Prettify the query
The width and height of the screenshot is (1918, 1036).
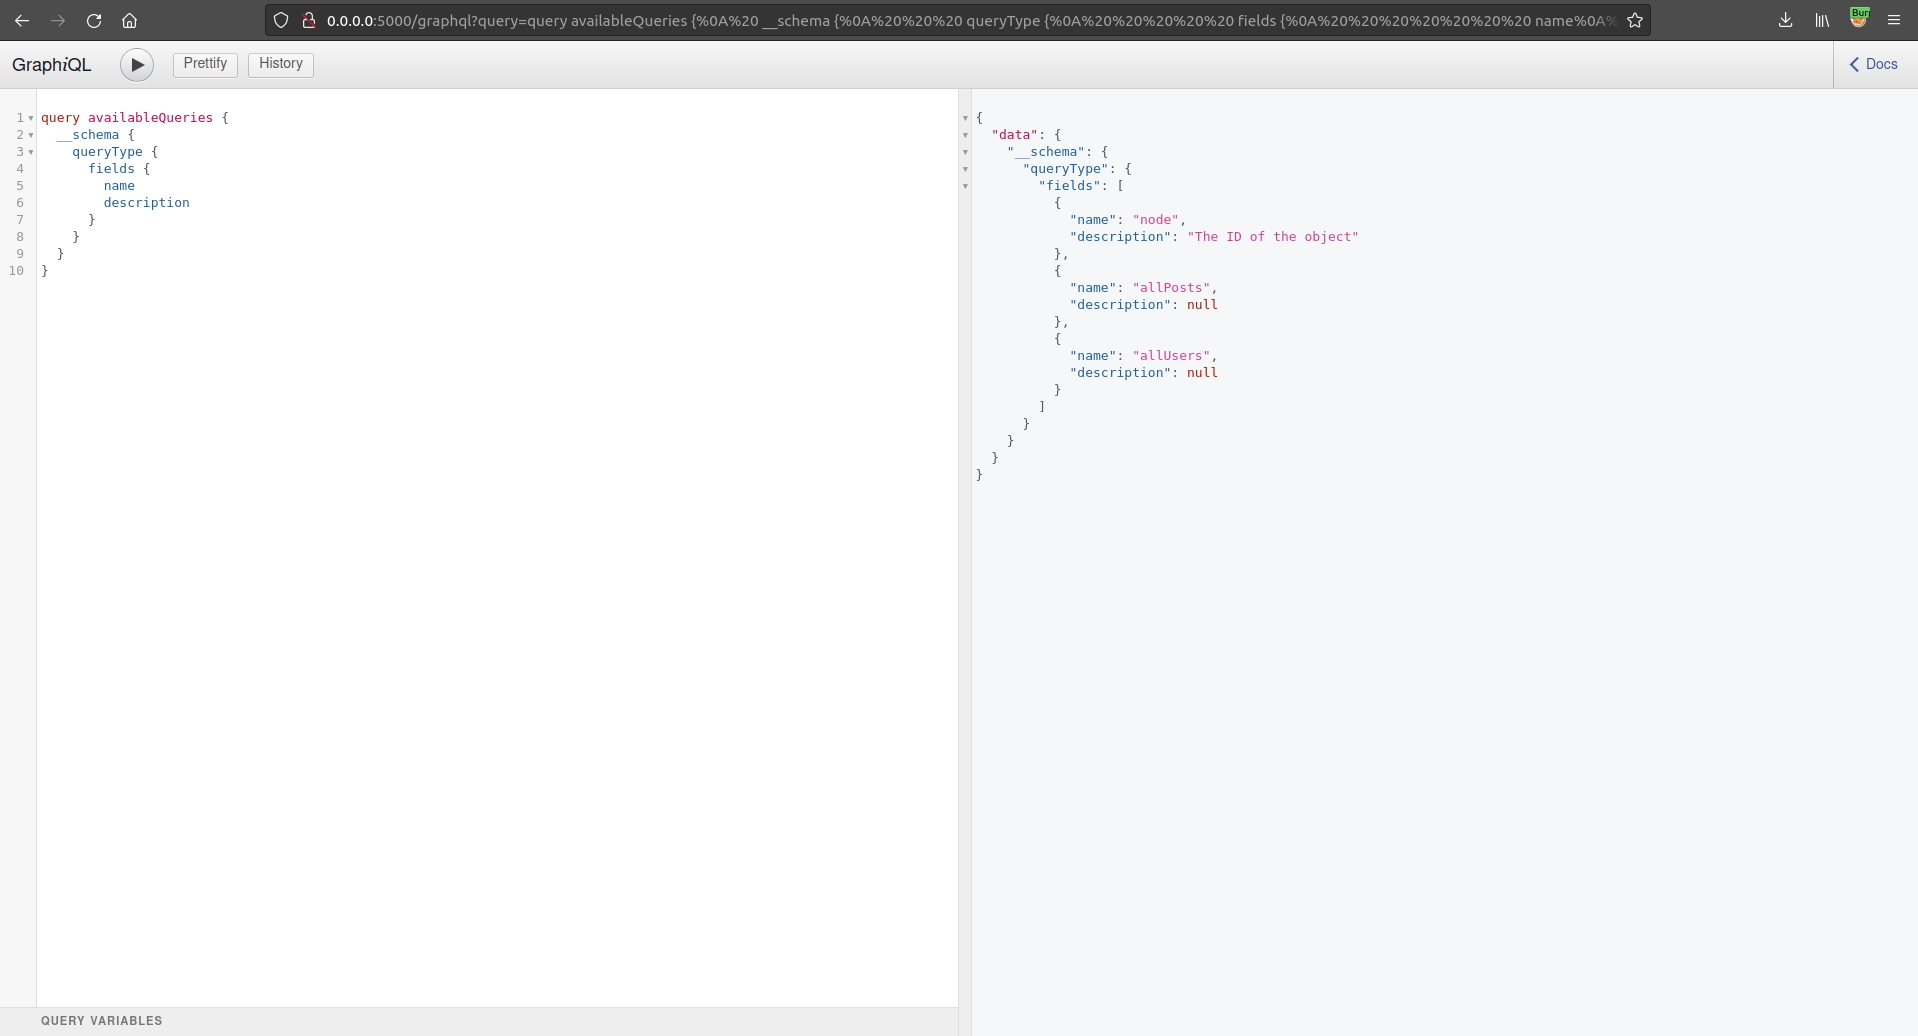(205, 64)
